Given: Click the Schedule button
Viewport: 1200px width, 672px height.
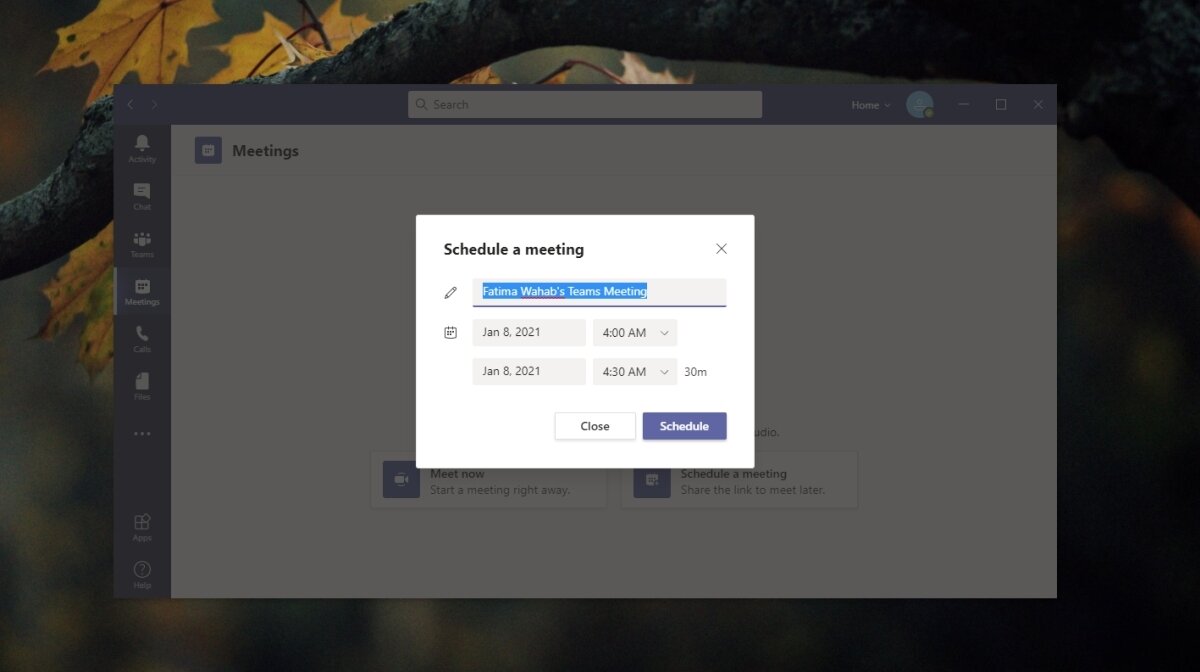Looking at the screenshot, I should pyautogui.click(x=685, y=426).
